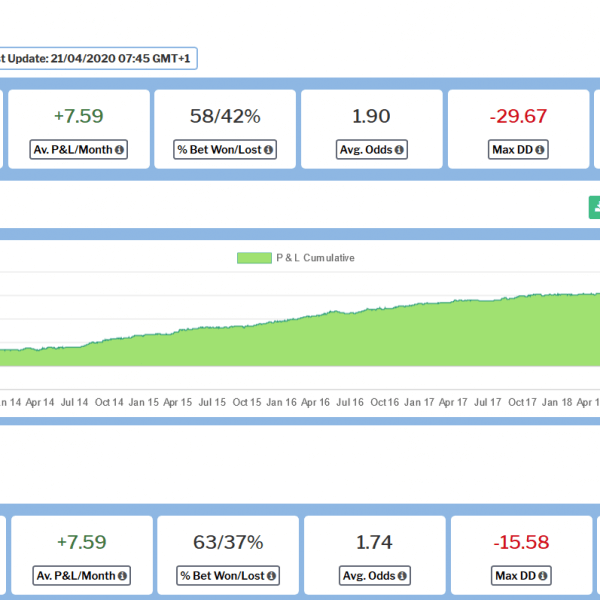600x600 pixels.
Task: Toggle P & L Cumulative legend green swatch
Action: click(x=254, y=258)
